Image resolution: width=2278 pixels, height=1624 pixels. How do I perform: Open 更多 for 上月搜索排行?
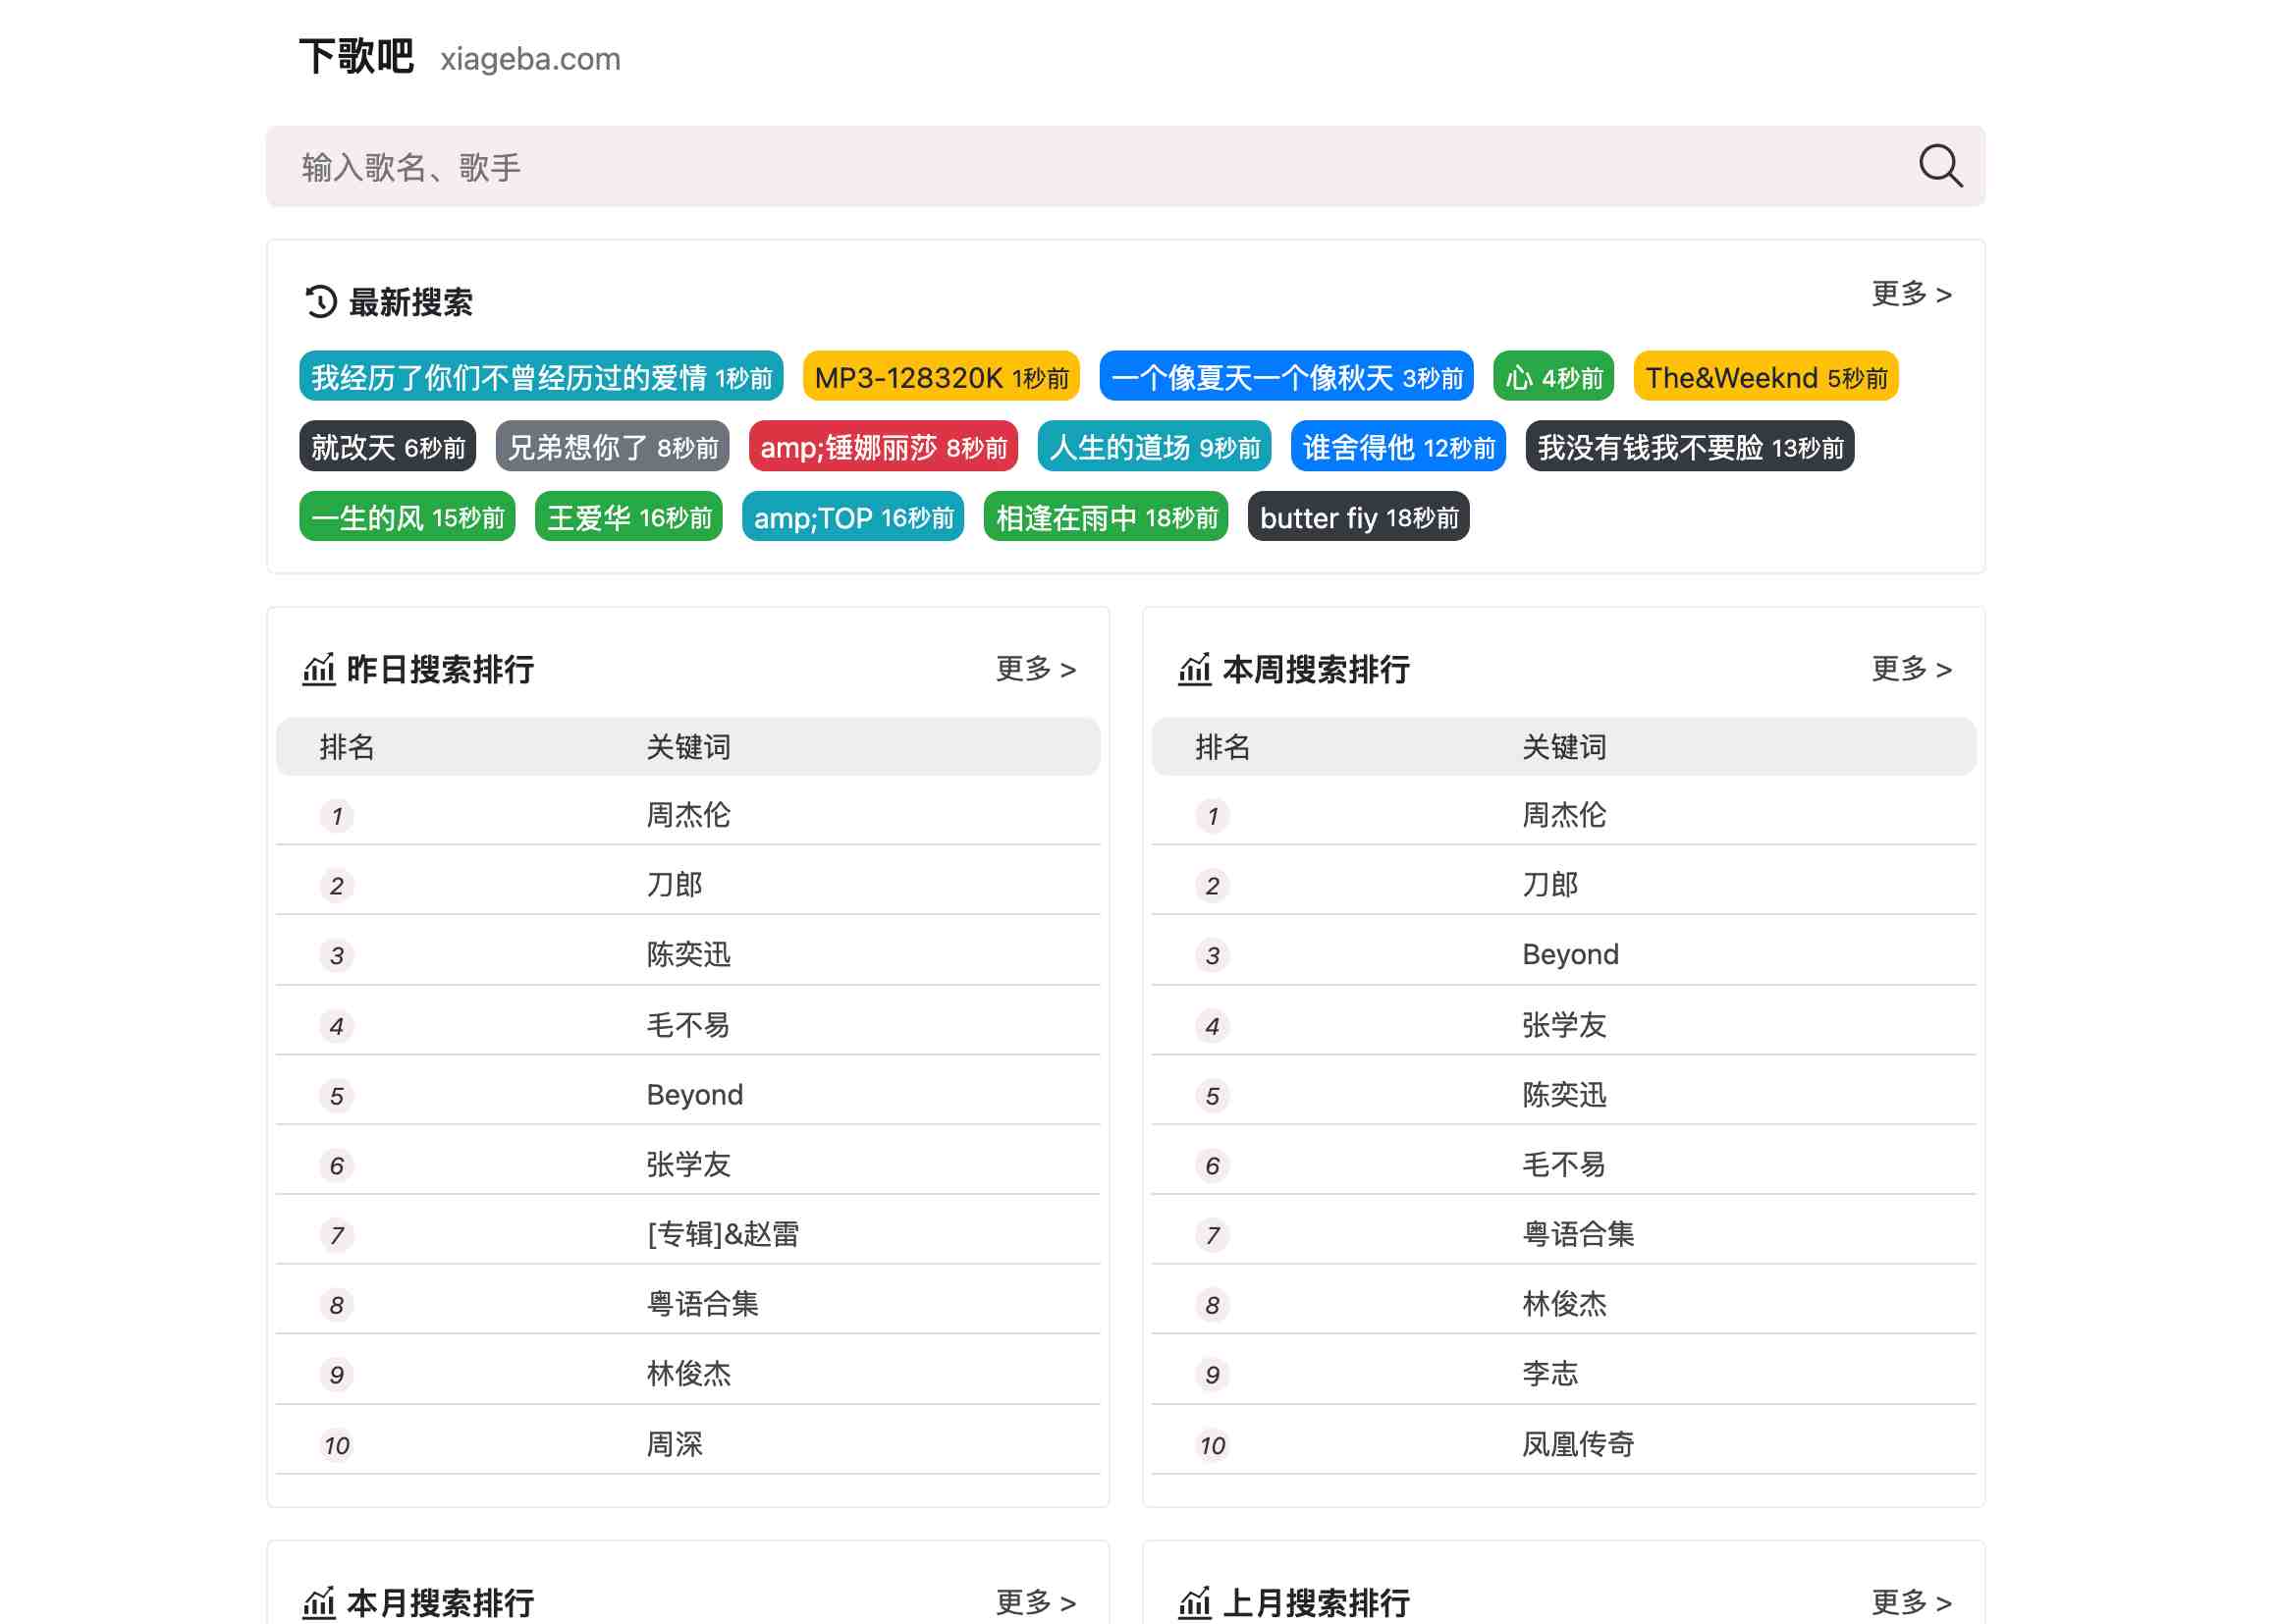click(x=1911, y=1601)
